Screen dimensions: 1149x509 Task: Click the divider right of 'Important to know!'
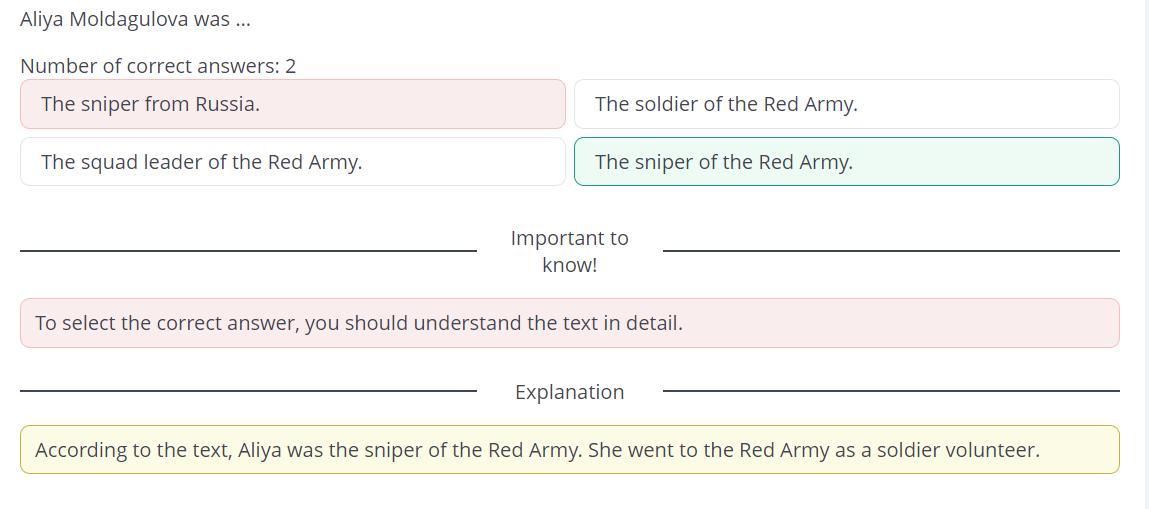[891, 251]
